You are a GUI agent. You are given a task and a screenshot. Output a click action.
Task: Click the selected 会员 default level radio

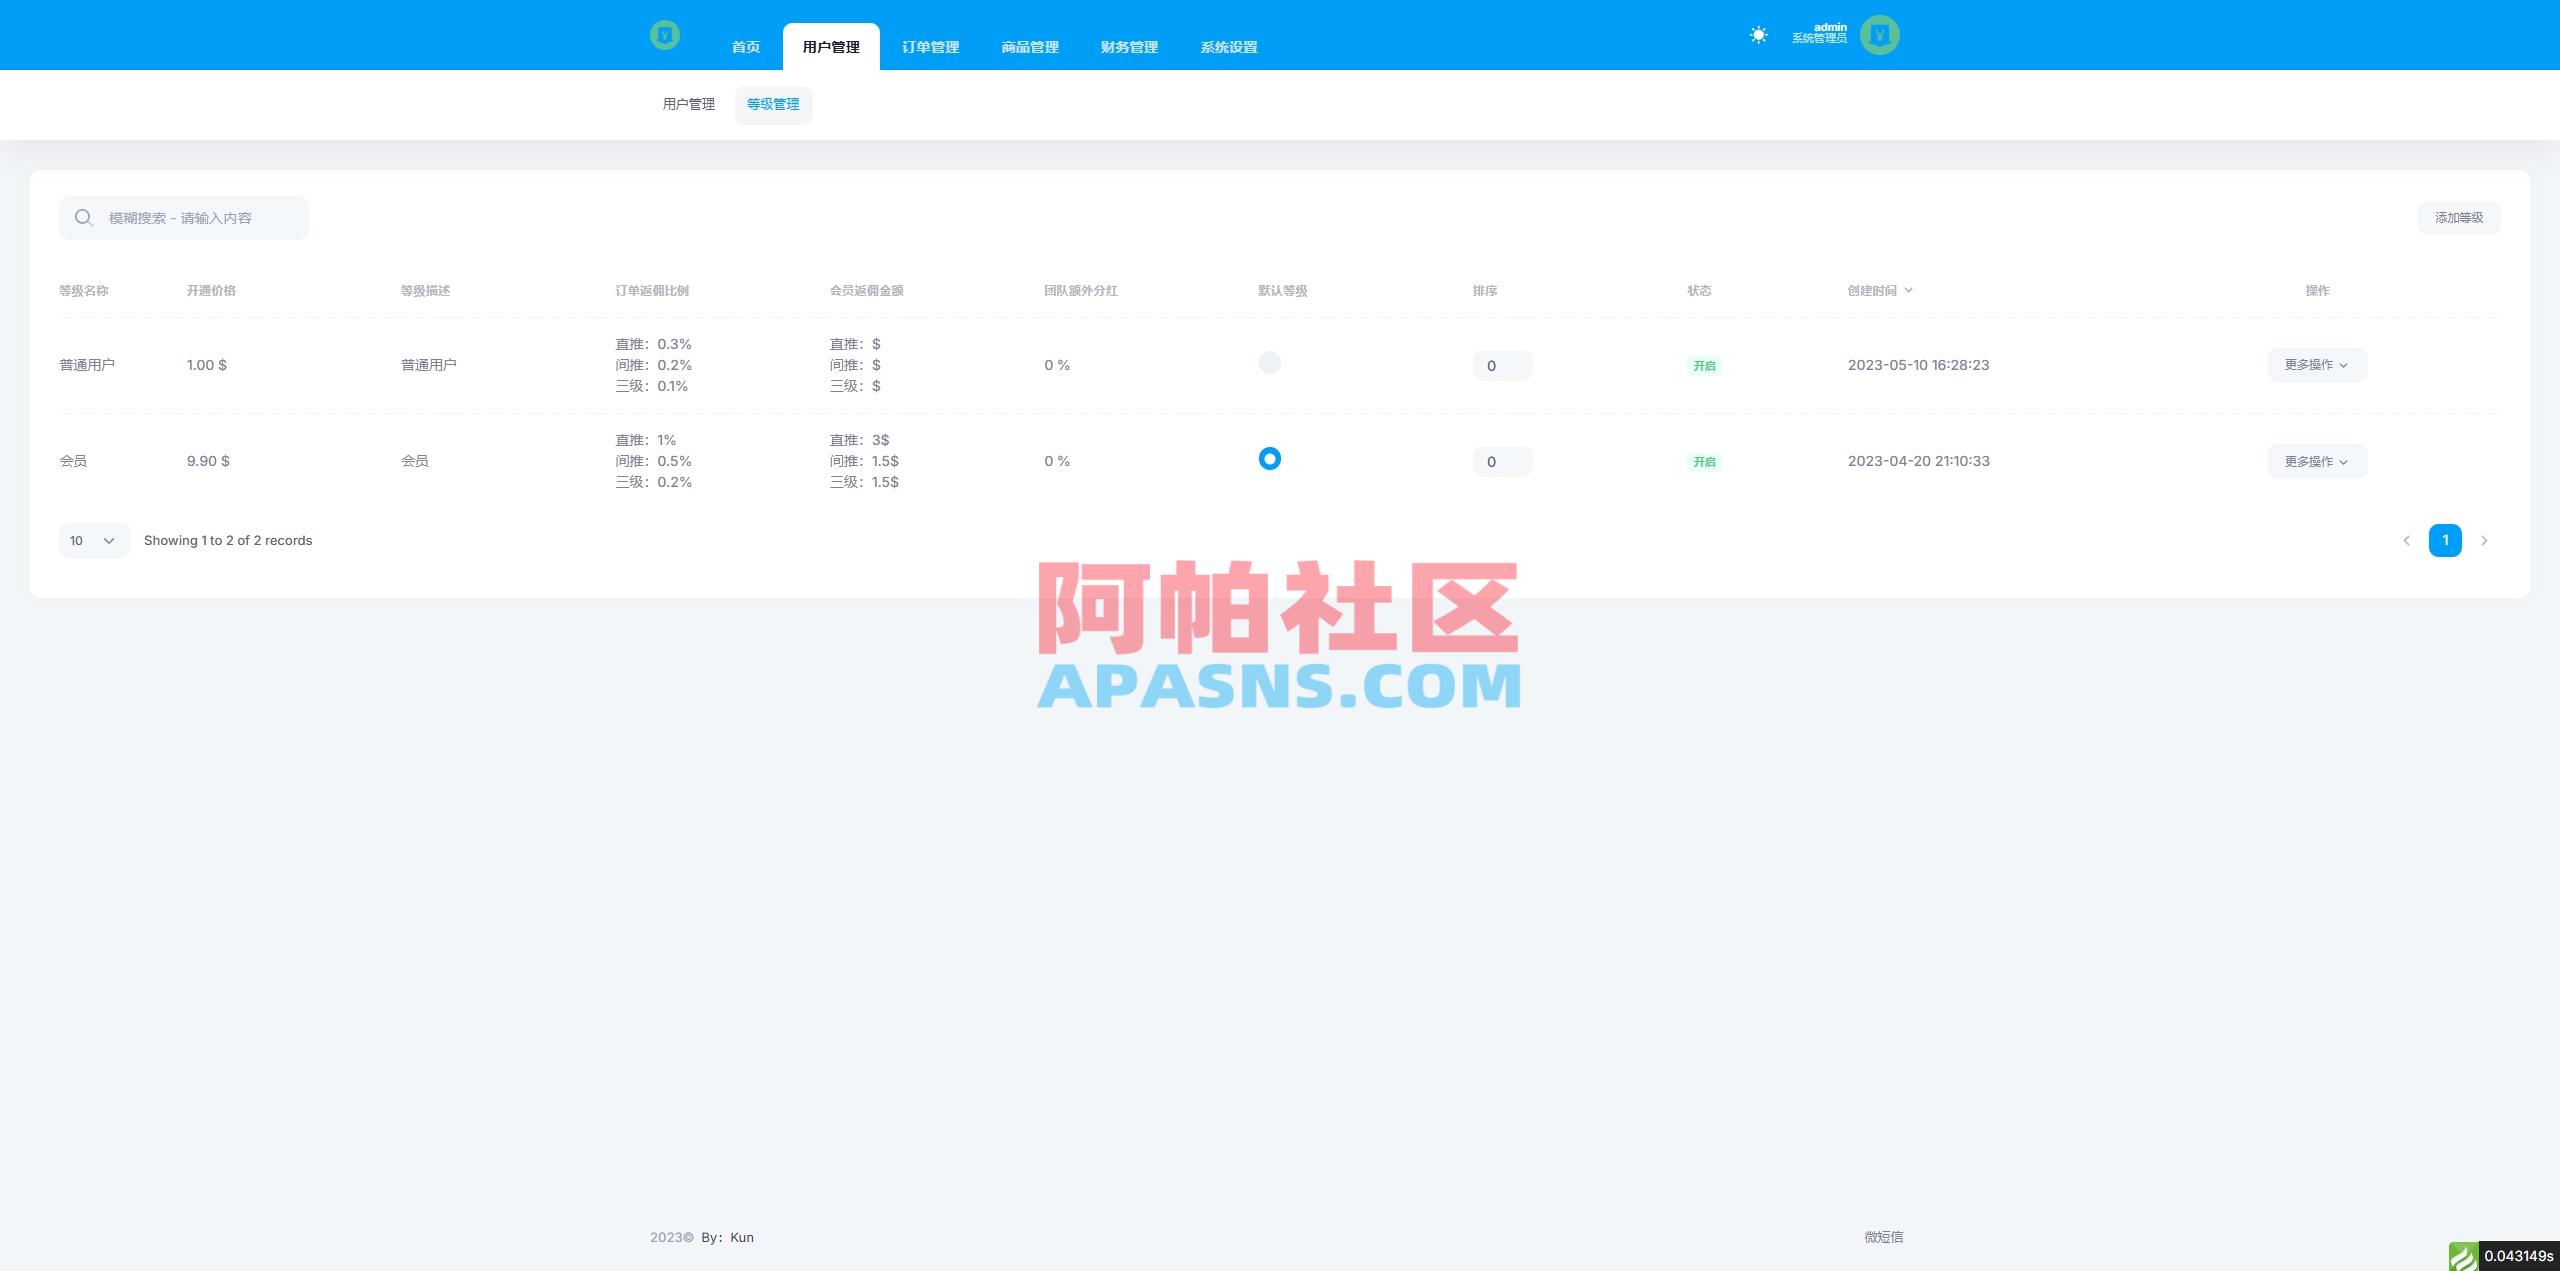1270,459
